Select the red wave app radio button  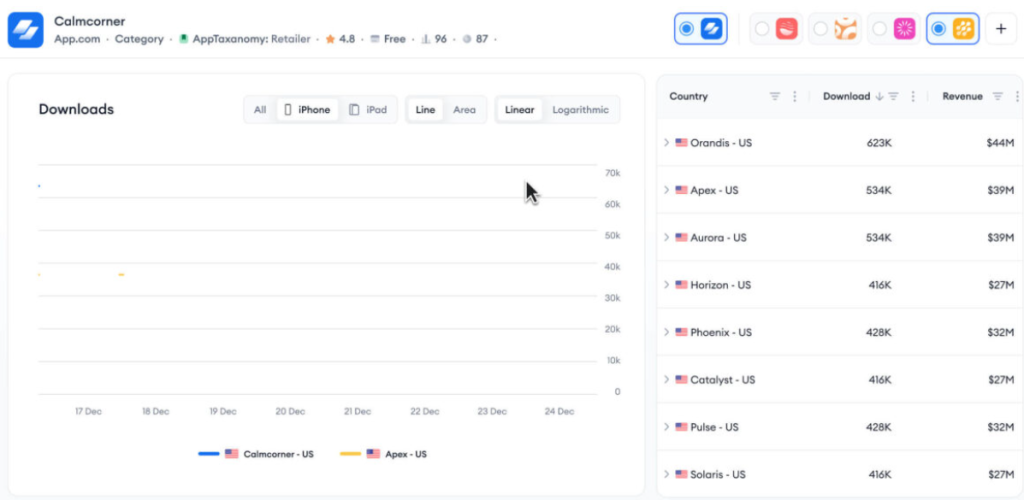point(762,29)
